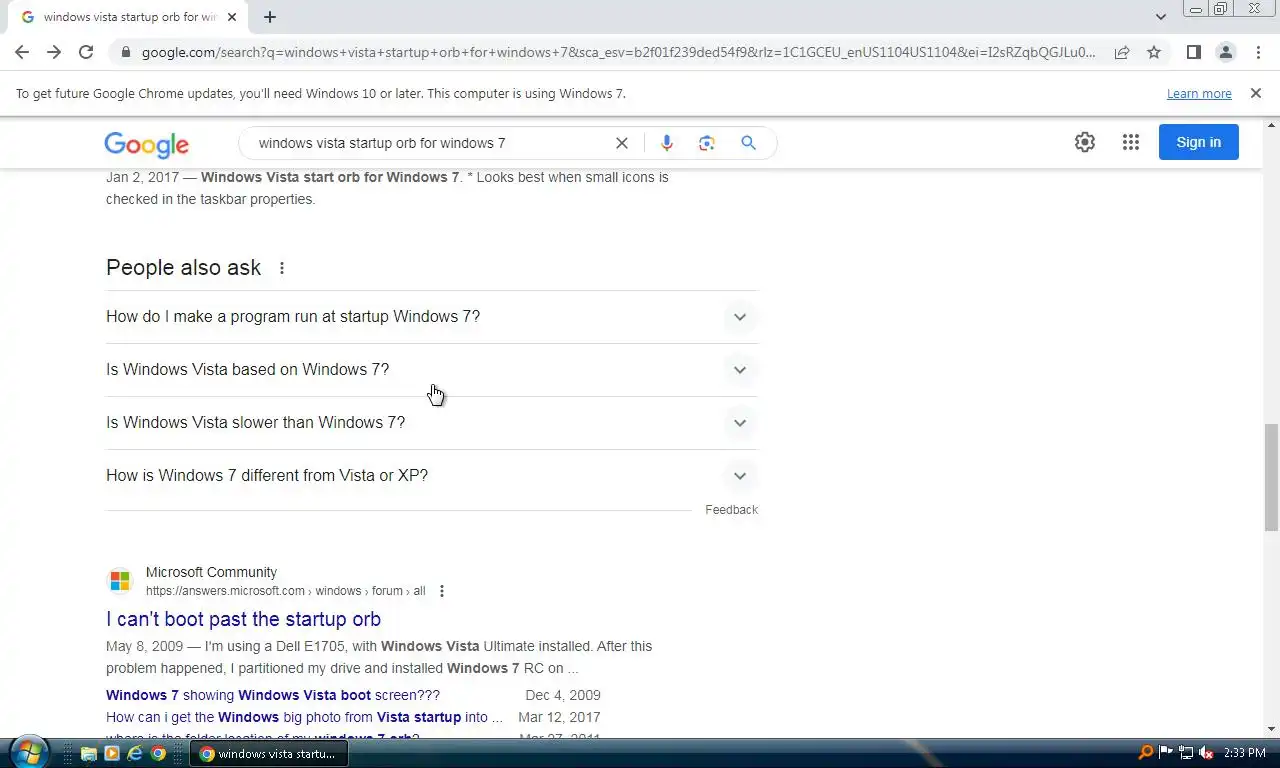The width and height of the screenshot is (1280, 768).
Task: Open Action Center flag tray icon
Action: point(1166,753)
